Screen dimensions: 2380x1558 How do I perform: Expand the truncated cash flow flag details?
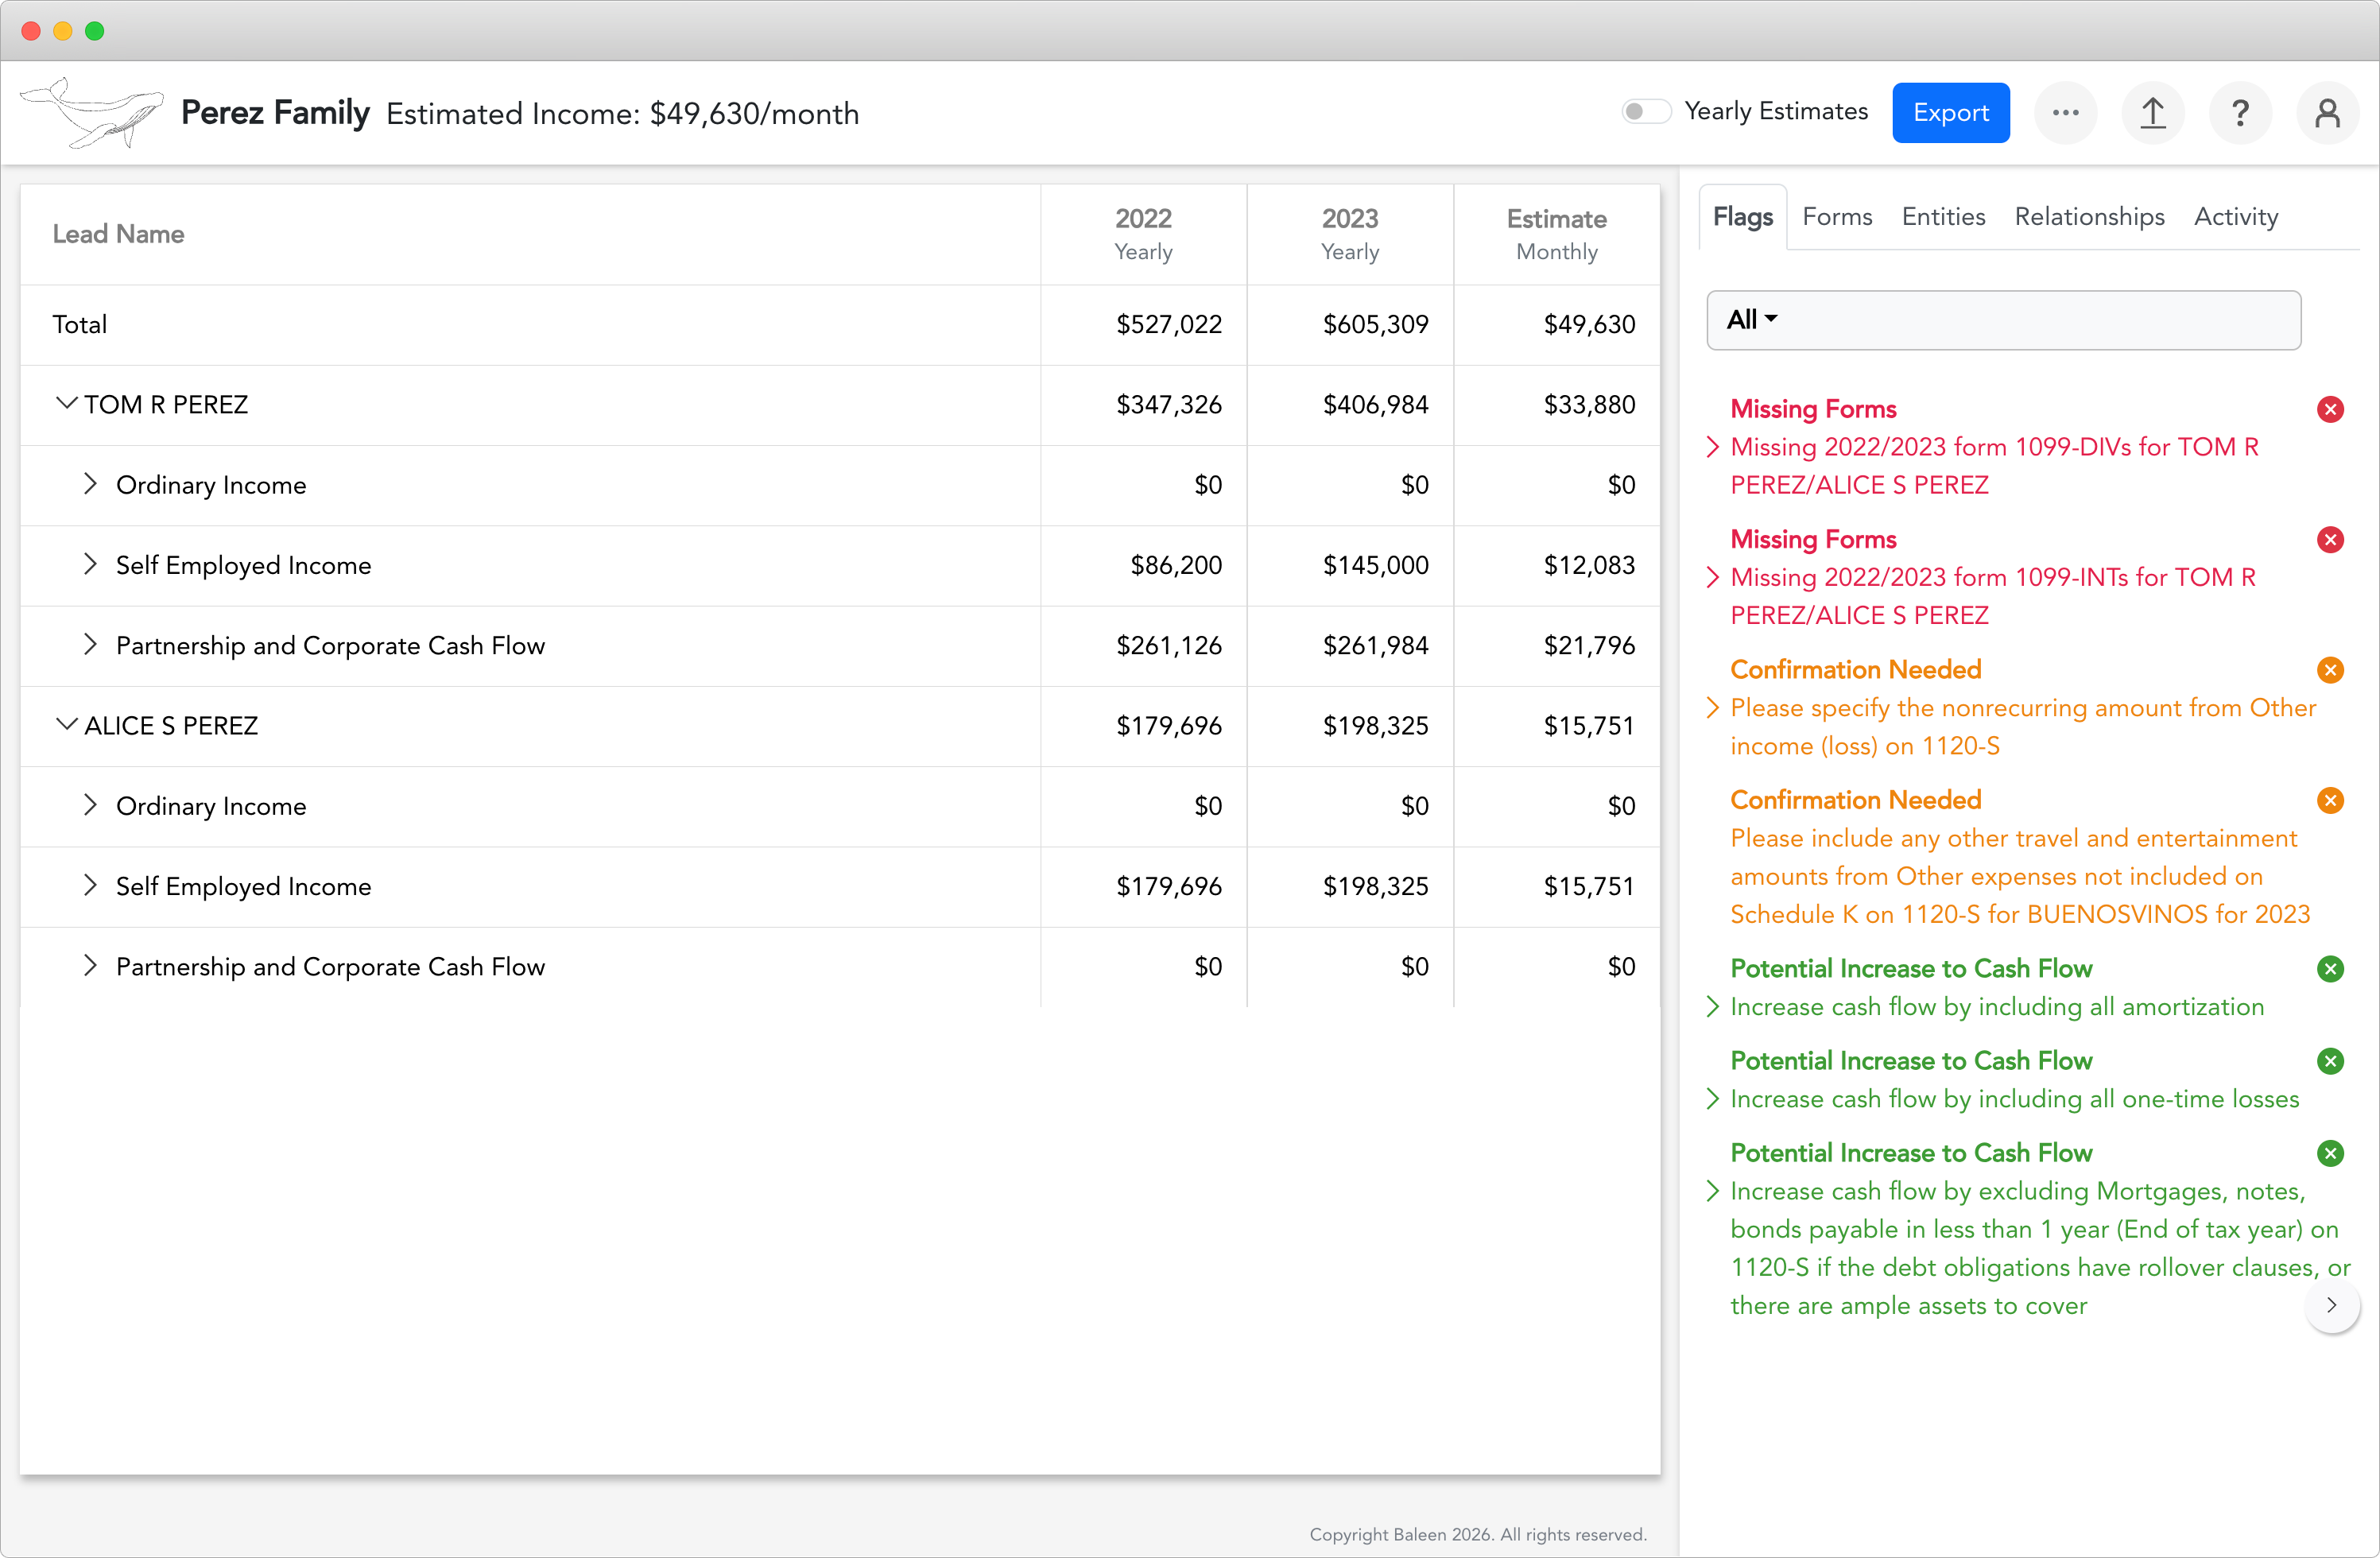point(2332,1305)
